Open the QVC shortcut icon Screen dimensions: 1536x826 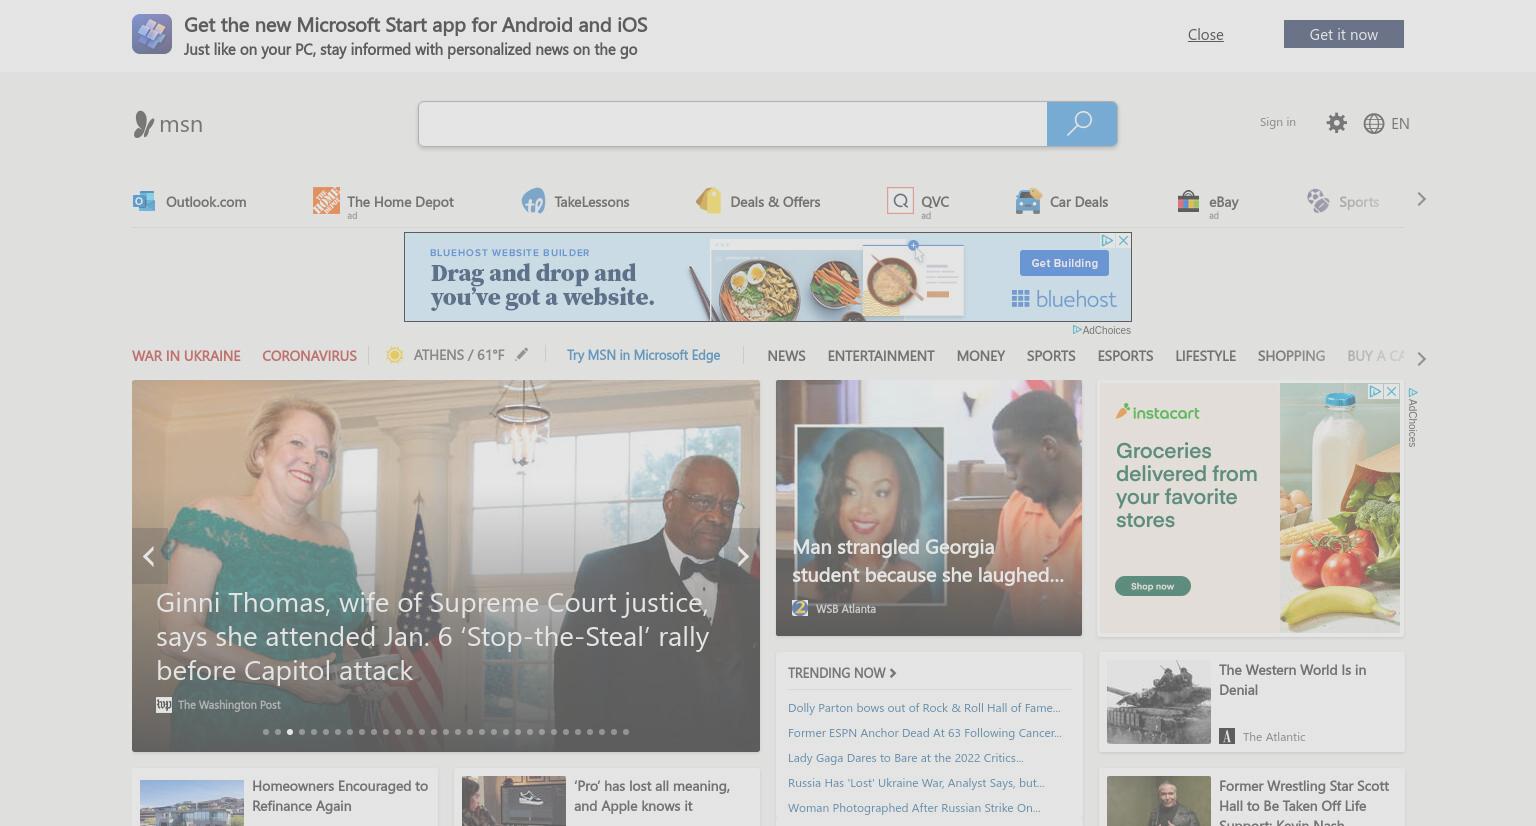(900, 201)
